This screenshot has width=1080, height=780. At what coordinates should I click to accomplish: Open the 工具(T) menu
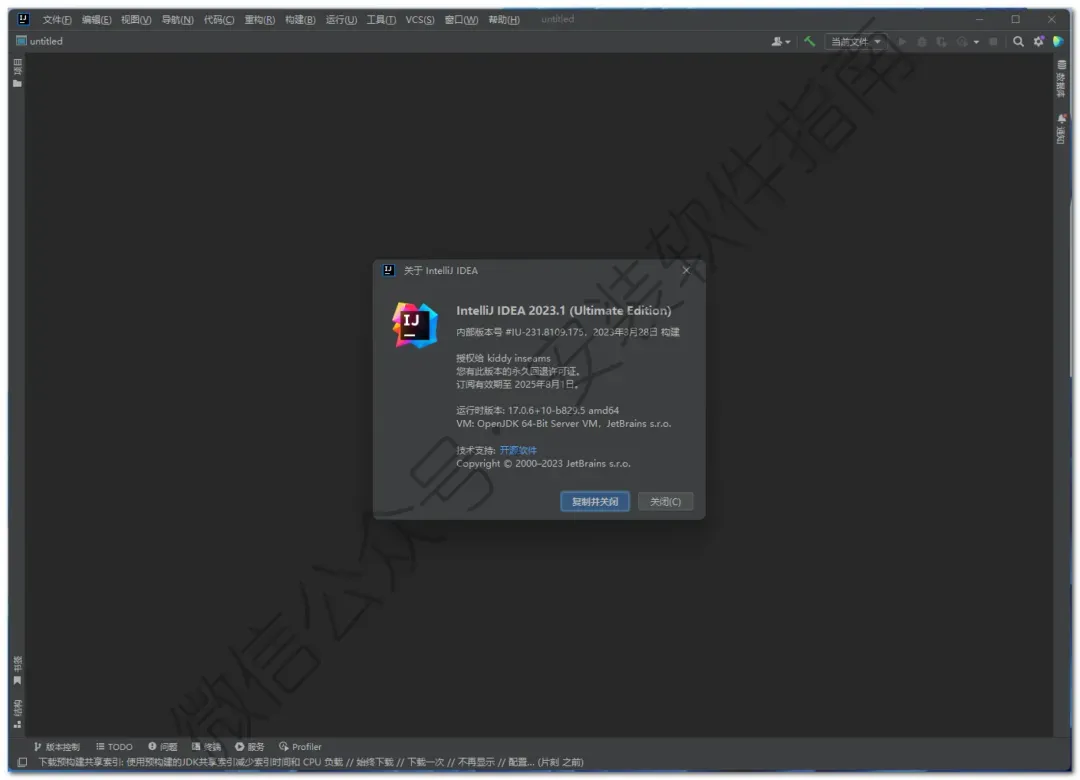point(381,19)
